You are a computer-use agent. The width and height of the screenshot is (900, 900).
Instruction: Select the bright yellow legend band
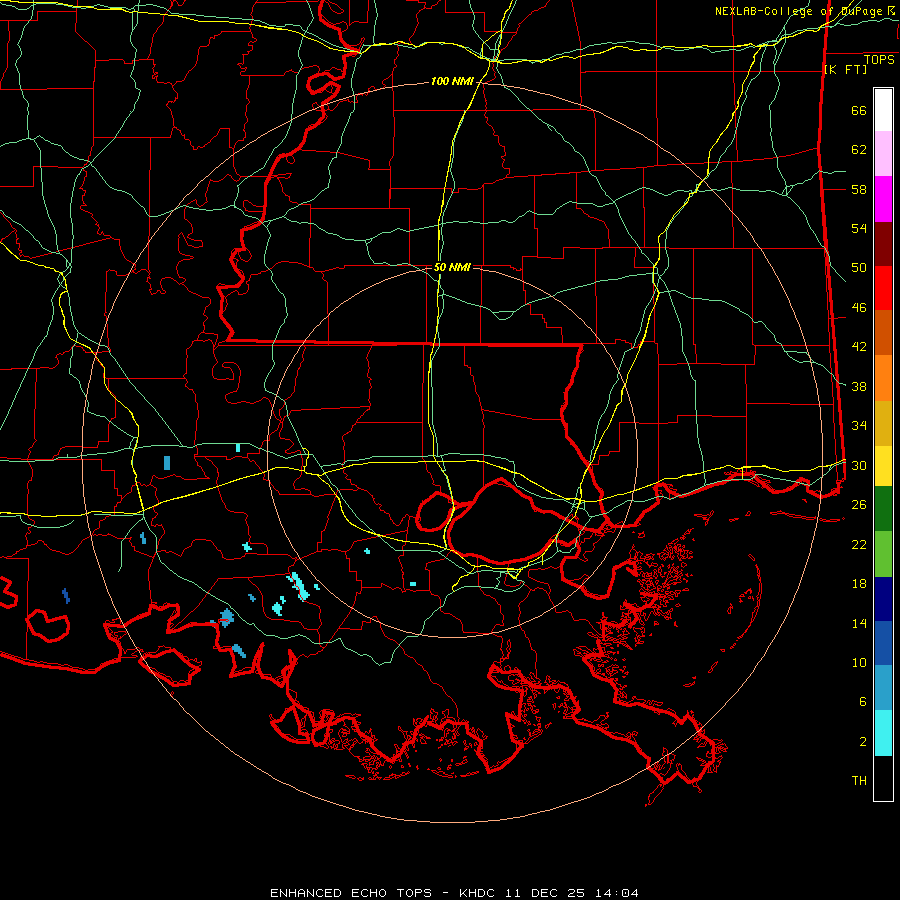click(x=883, y=466)
